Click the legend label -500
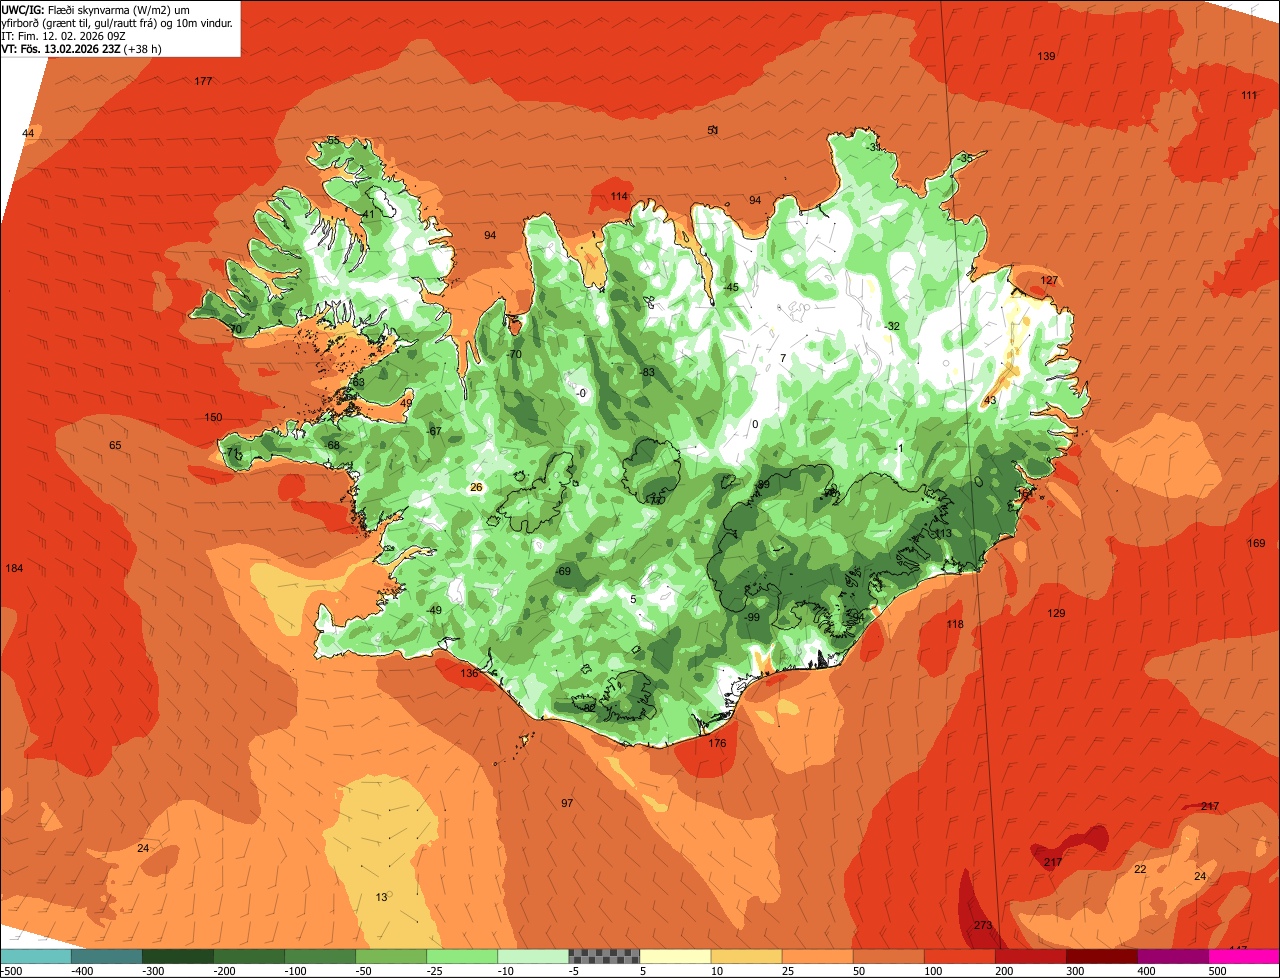Viewport: 1280px width, 978px height. [x=11, y=971]
